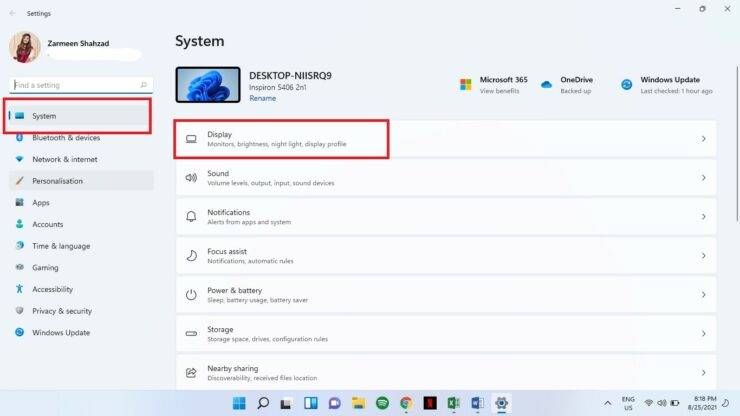Click the Windows Update sync icon
Viewport: 740px width, 416px height.
click(x=627, y=85)
